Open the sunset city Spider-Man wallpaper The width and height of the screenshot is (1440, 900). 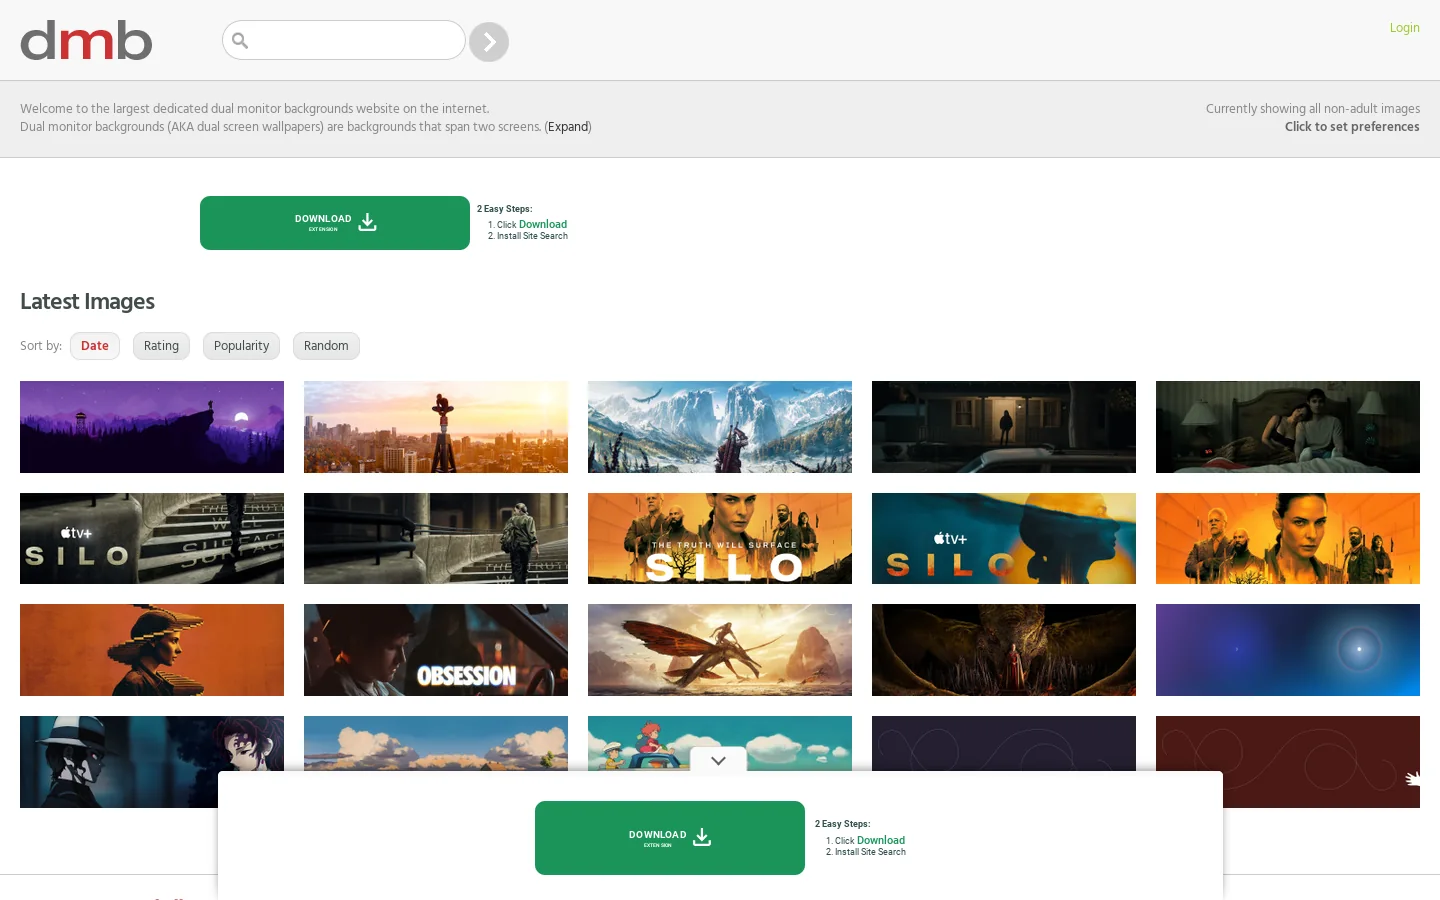pos(436,427)
